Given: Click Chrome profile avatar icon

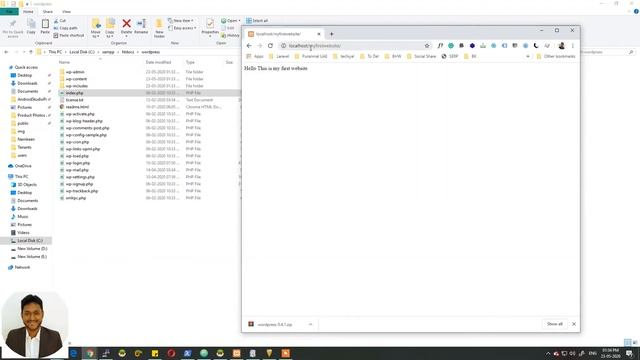Looking at the screenshot, I should pos(562,46).
